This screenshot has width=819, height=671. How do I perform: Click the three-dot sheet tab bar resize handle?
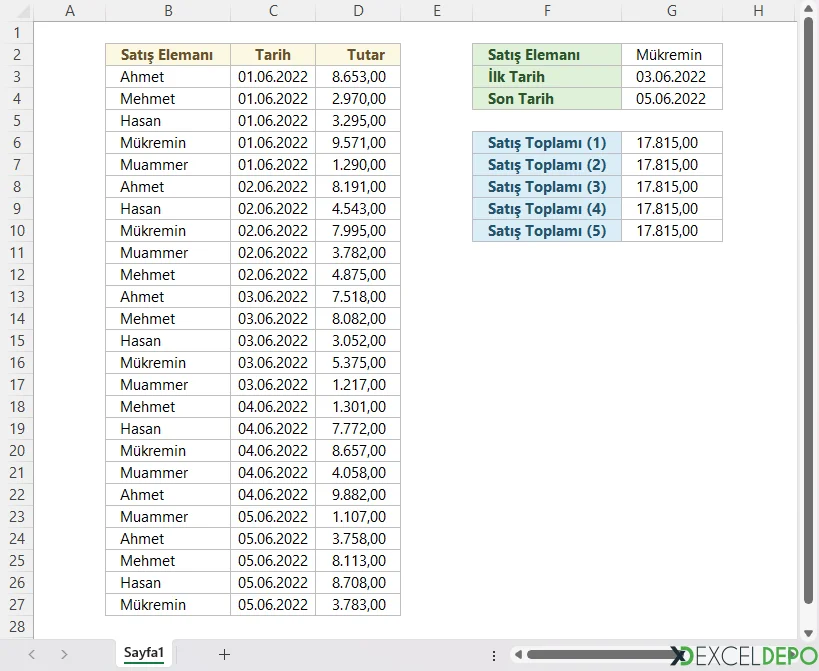tap(495, 655)
